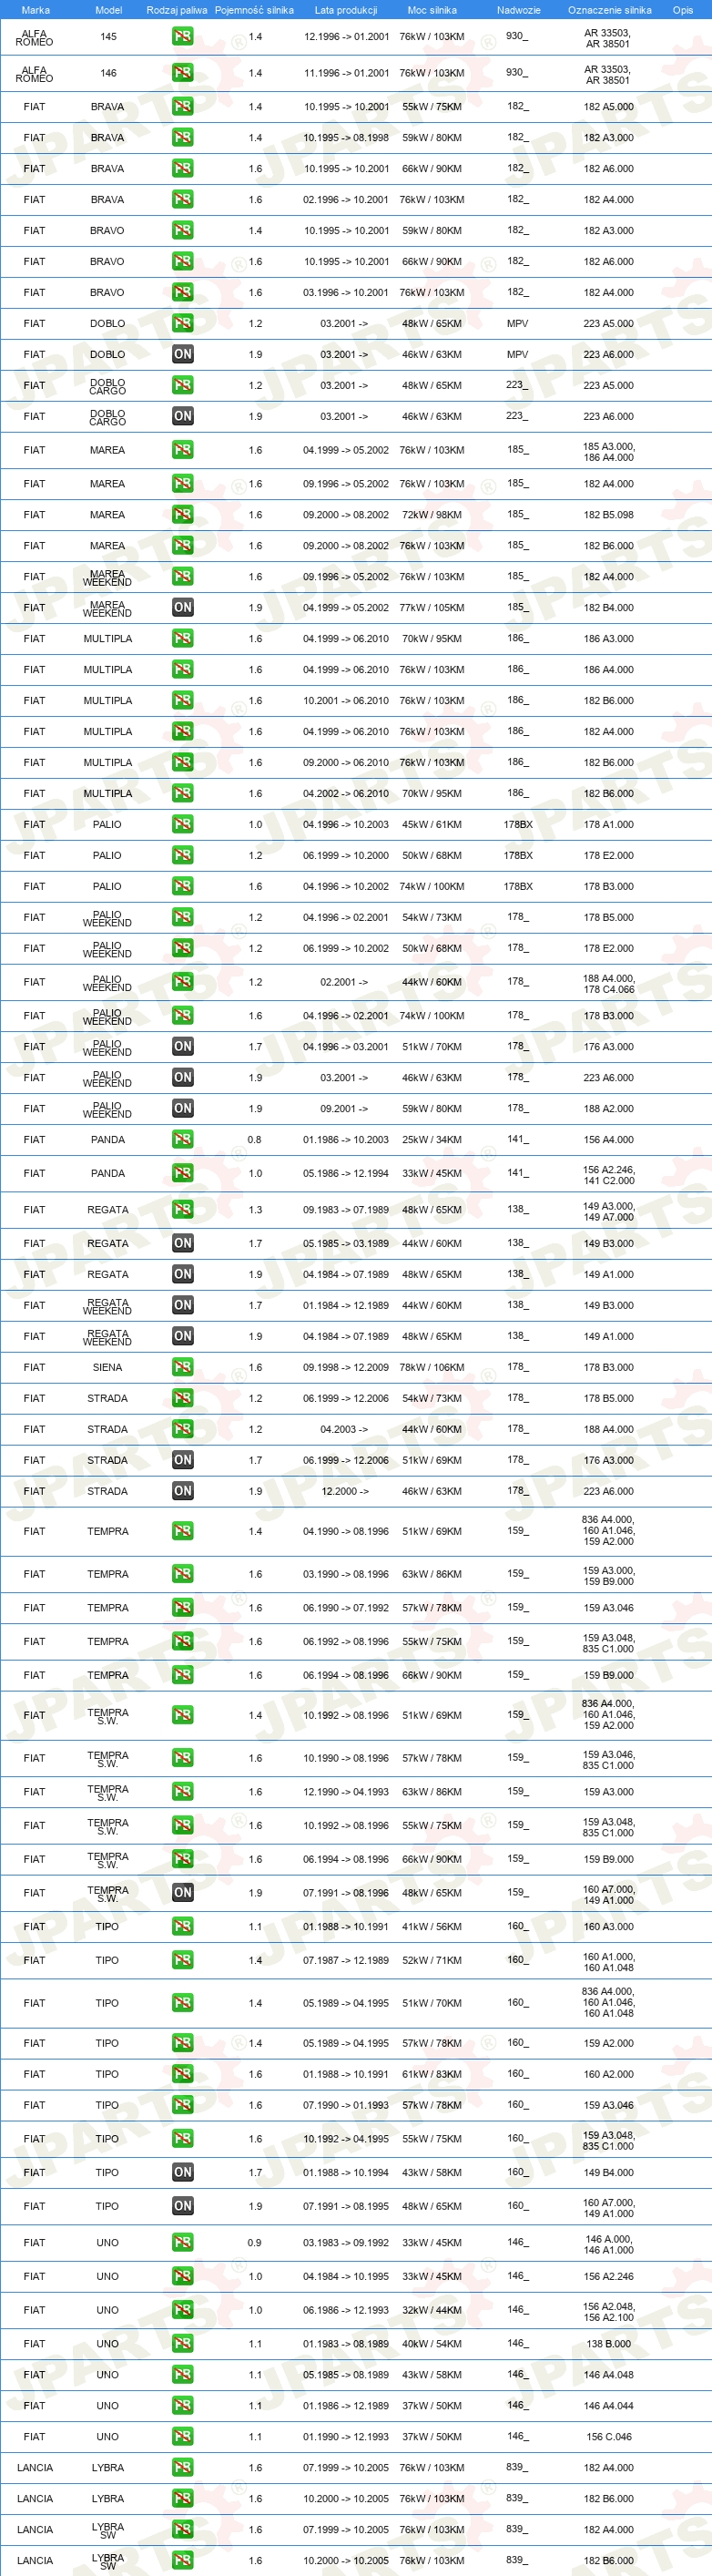
Task: Click diesel ON icon in Tipo 1.7 row
Action: pos(182,2172)
